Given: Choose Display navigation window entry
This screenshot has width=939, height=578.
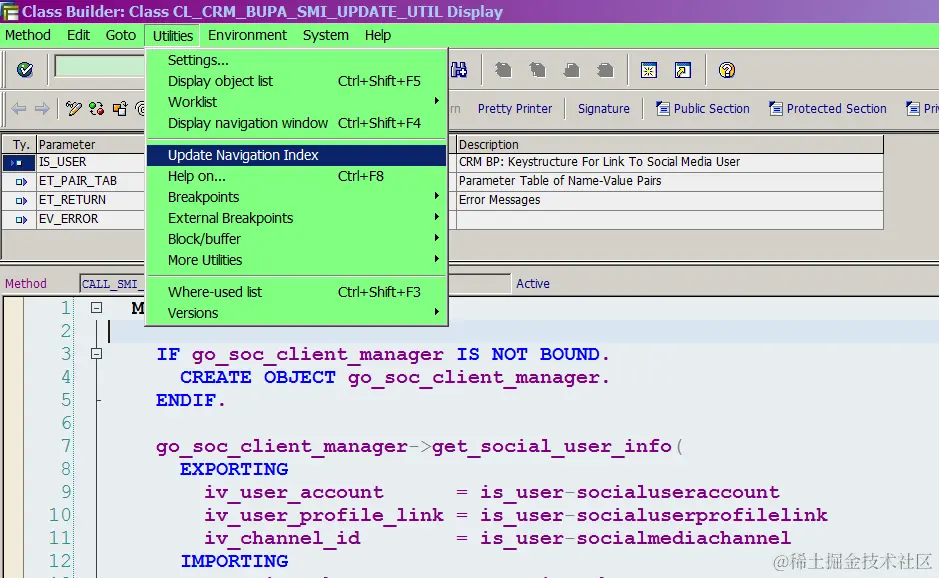Looking at the screenshot, I should coord(296,123).
